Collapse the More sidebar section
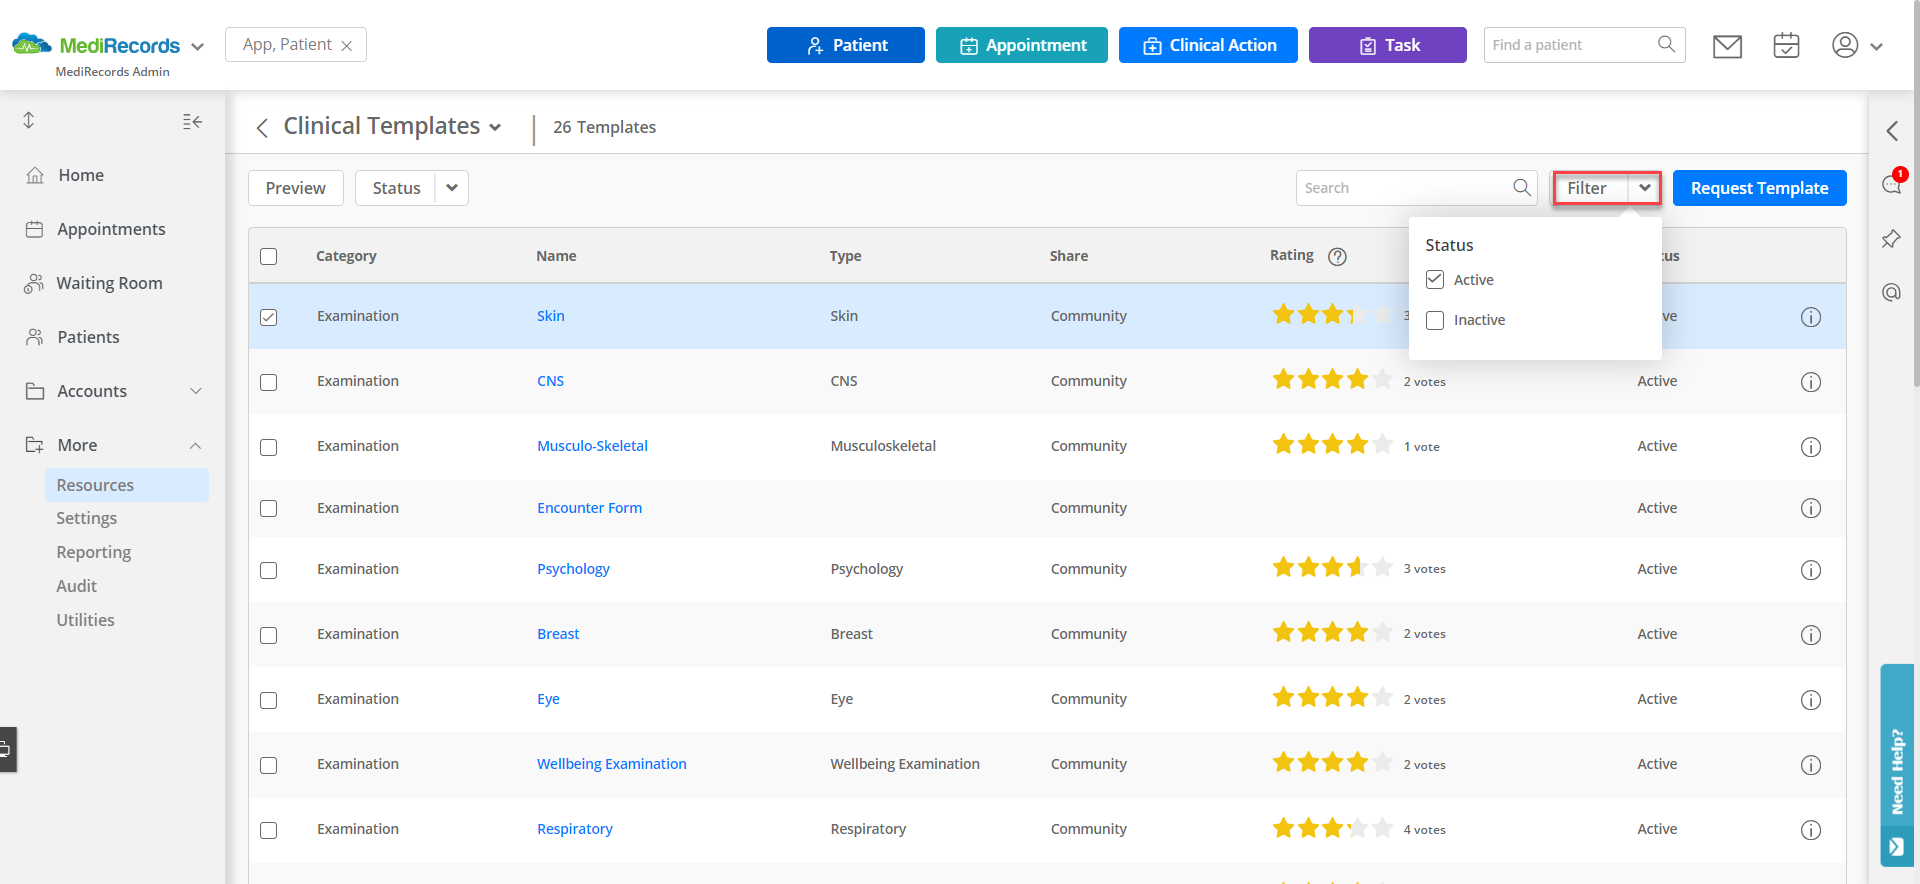 tap(196, 446)
